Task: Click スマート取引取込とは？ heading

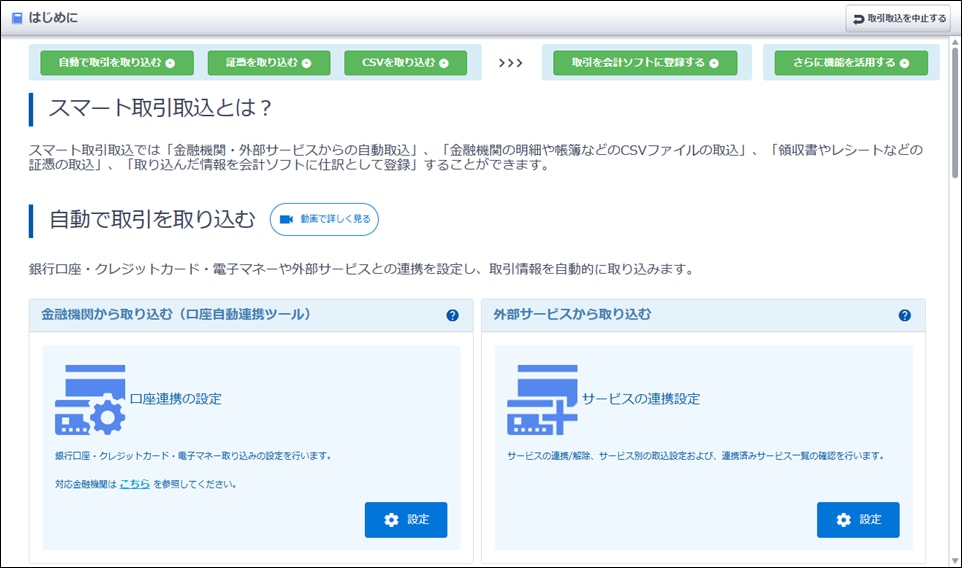Action: [x=160, y=108]
